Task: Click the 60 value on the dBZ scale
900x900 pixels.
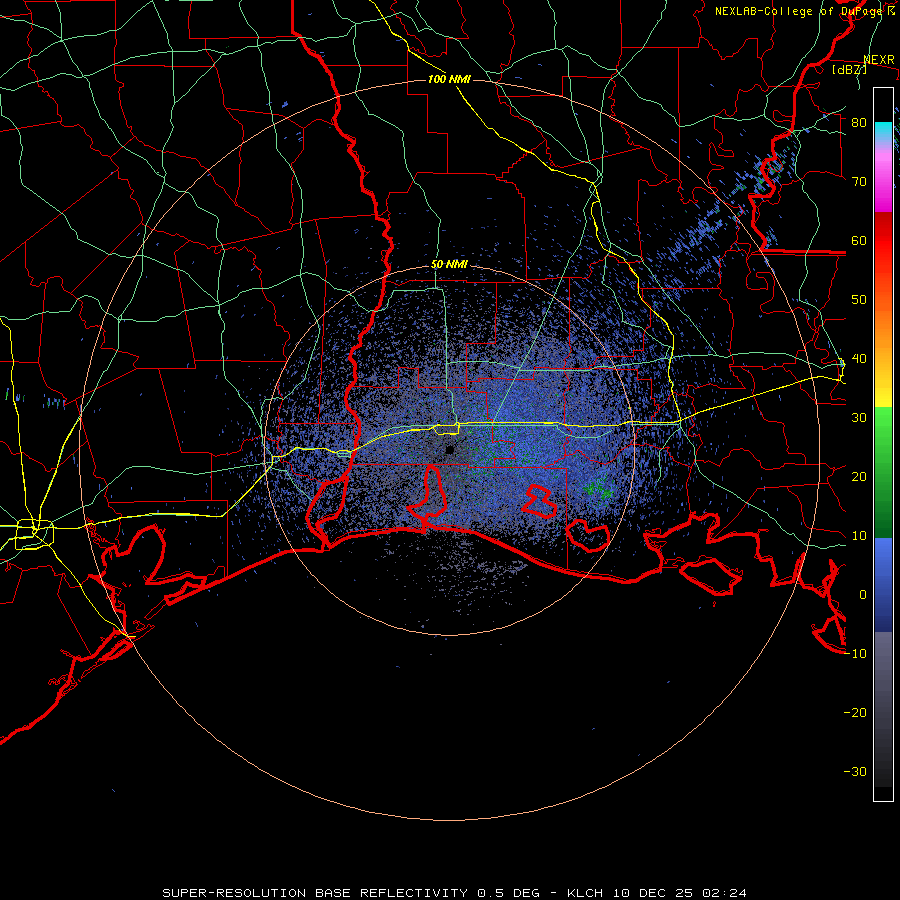Action: (x=859, y=240)
